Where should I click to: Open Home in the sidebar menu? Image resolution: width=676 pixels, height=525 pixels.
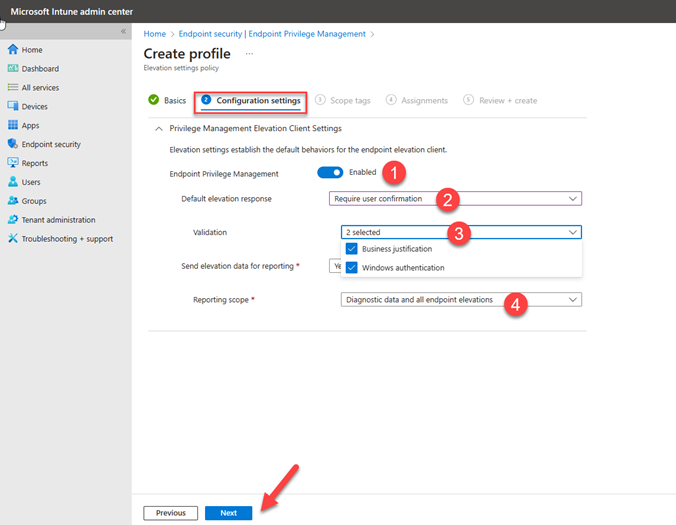click(x=32, y=50)
